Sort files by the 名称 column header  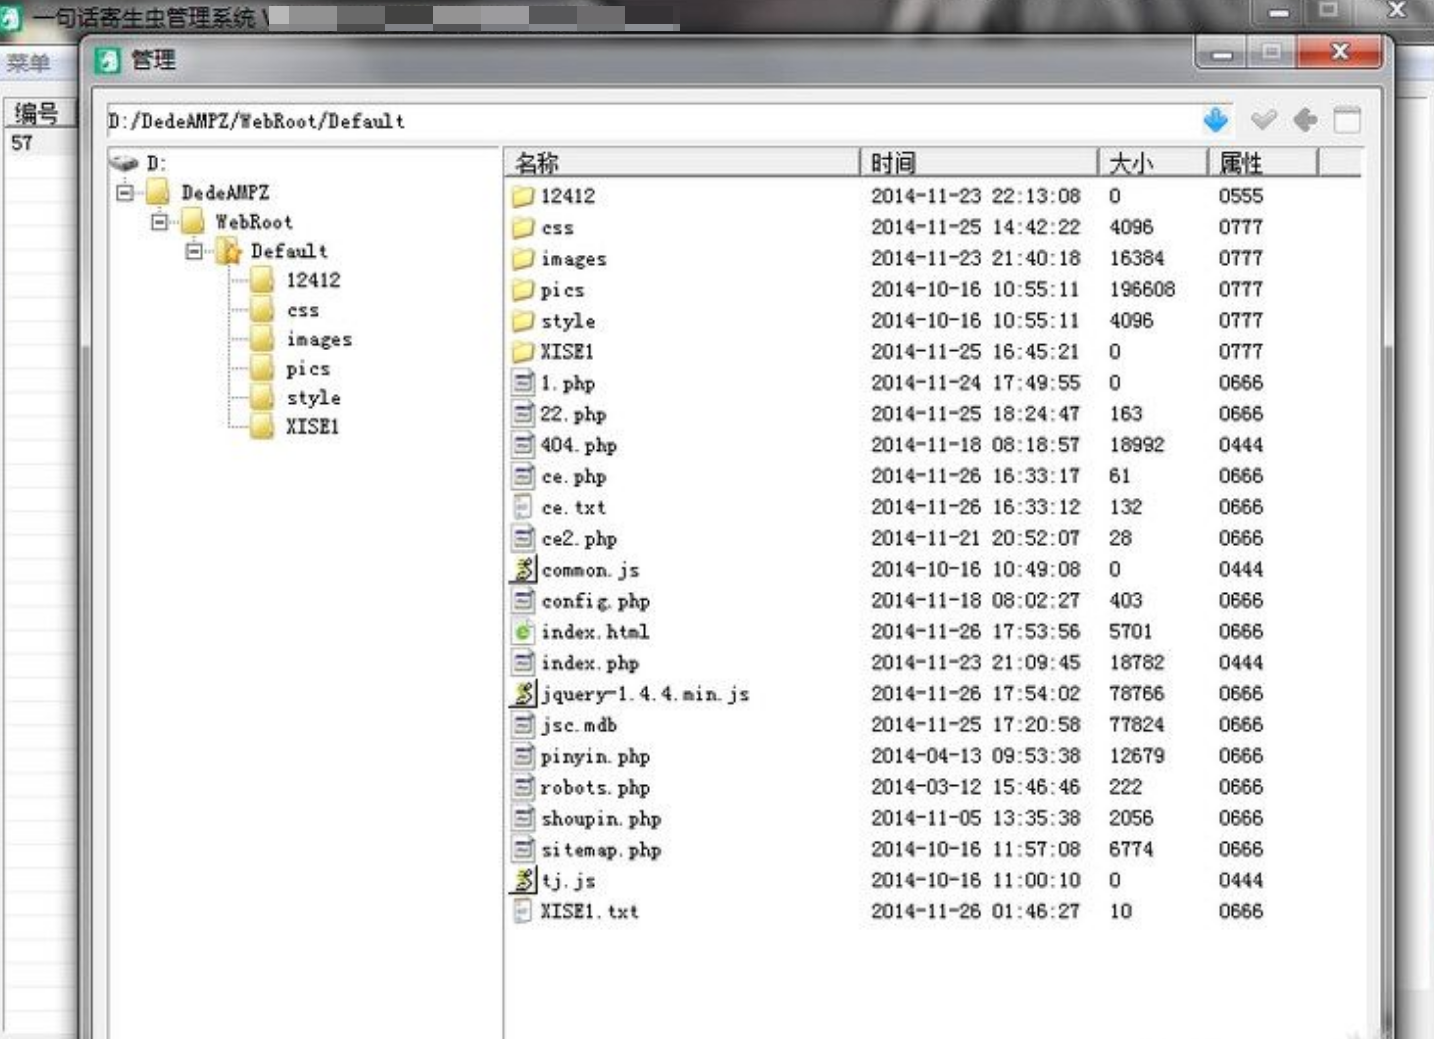click(683, 162)
